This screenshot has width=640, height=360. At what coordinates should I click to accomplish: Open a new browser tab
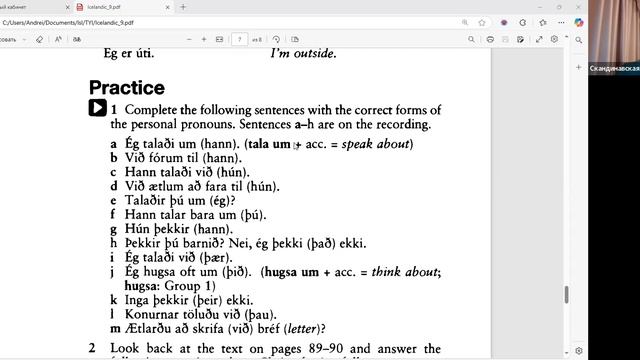pyautogui.click(x=183, y=7)
